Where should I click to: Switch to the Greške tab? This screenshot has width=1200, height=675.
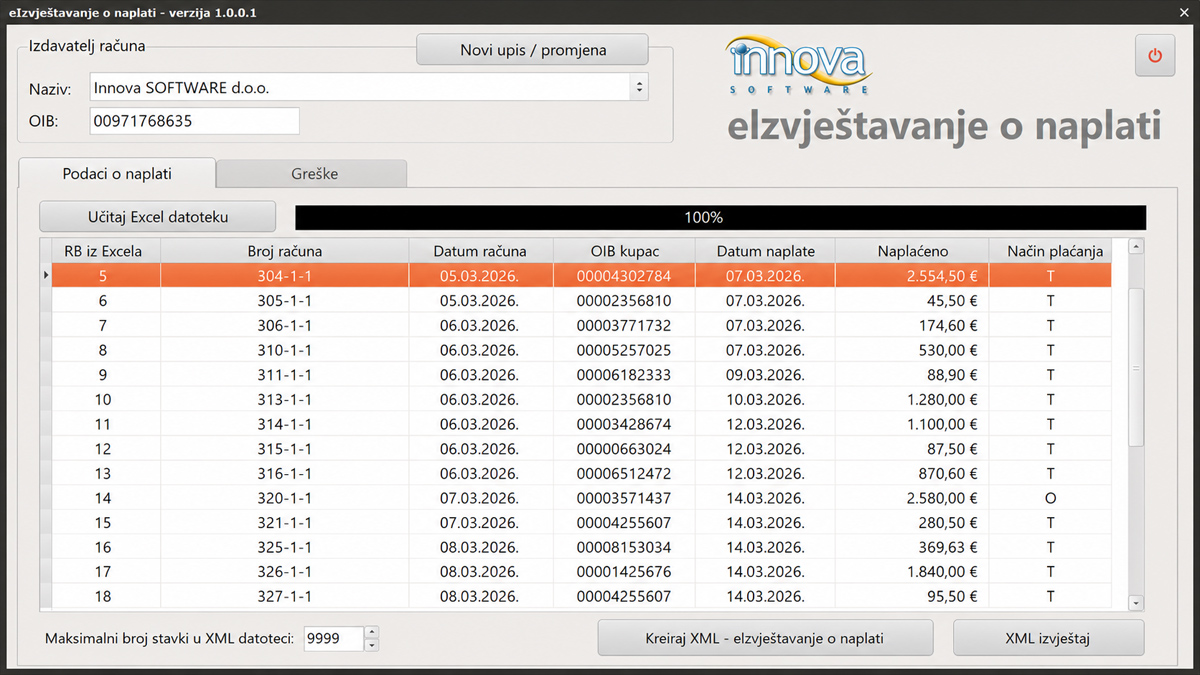click(313, 174)
